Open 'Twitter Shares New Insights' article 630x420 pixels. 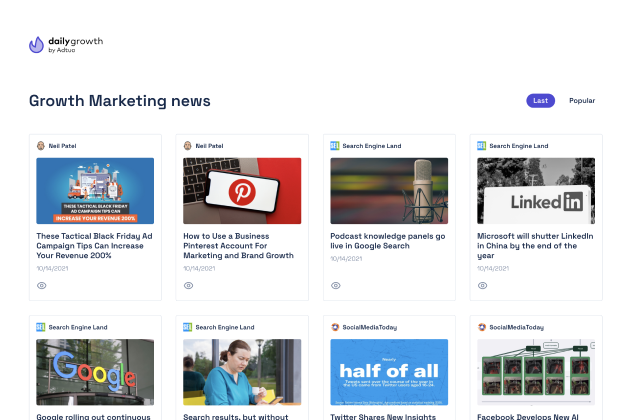coord(383,416)
